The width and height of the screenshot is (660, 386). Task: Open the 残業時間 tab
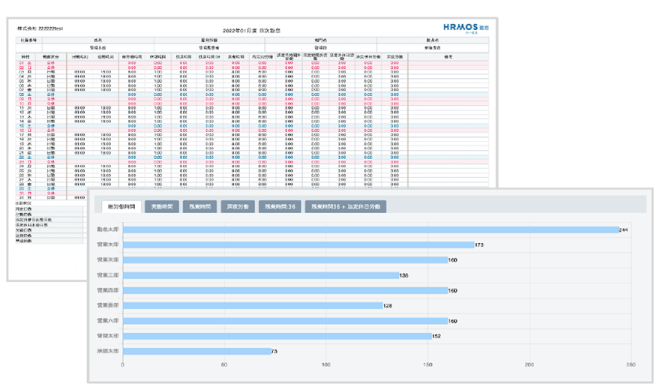pyautogui.click(x=200, y=207)
